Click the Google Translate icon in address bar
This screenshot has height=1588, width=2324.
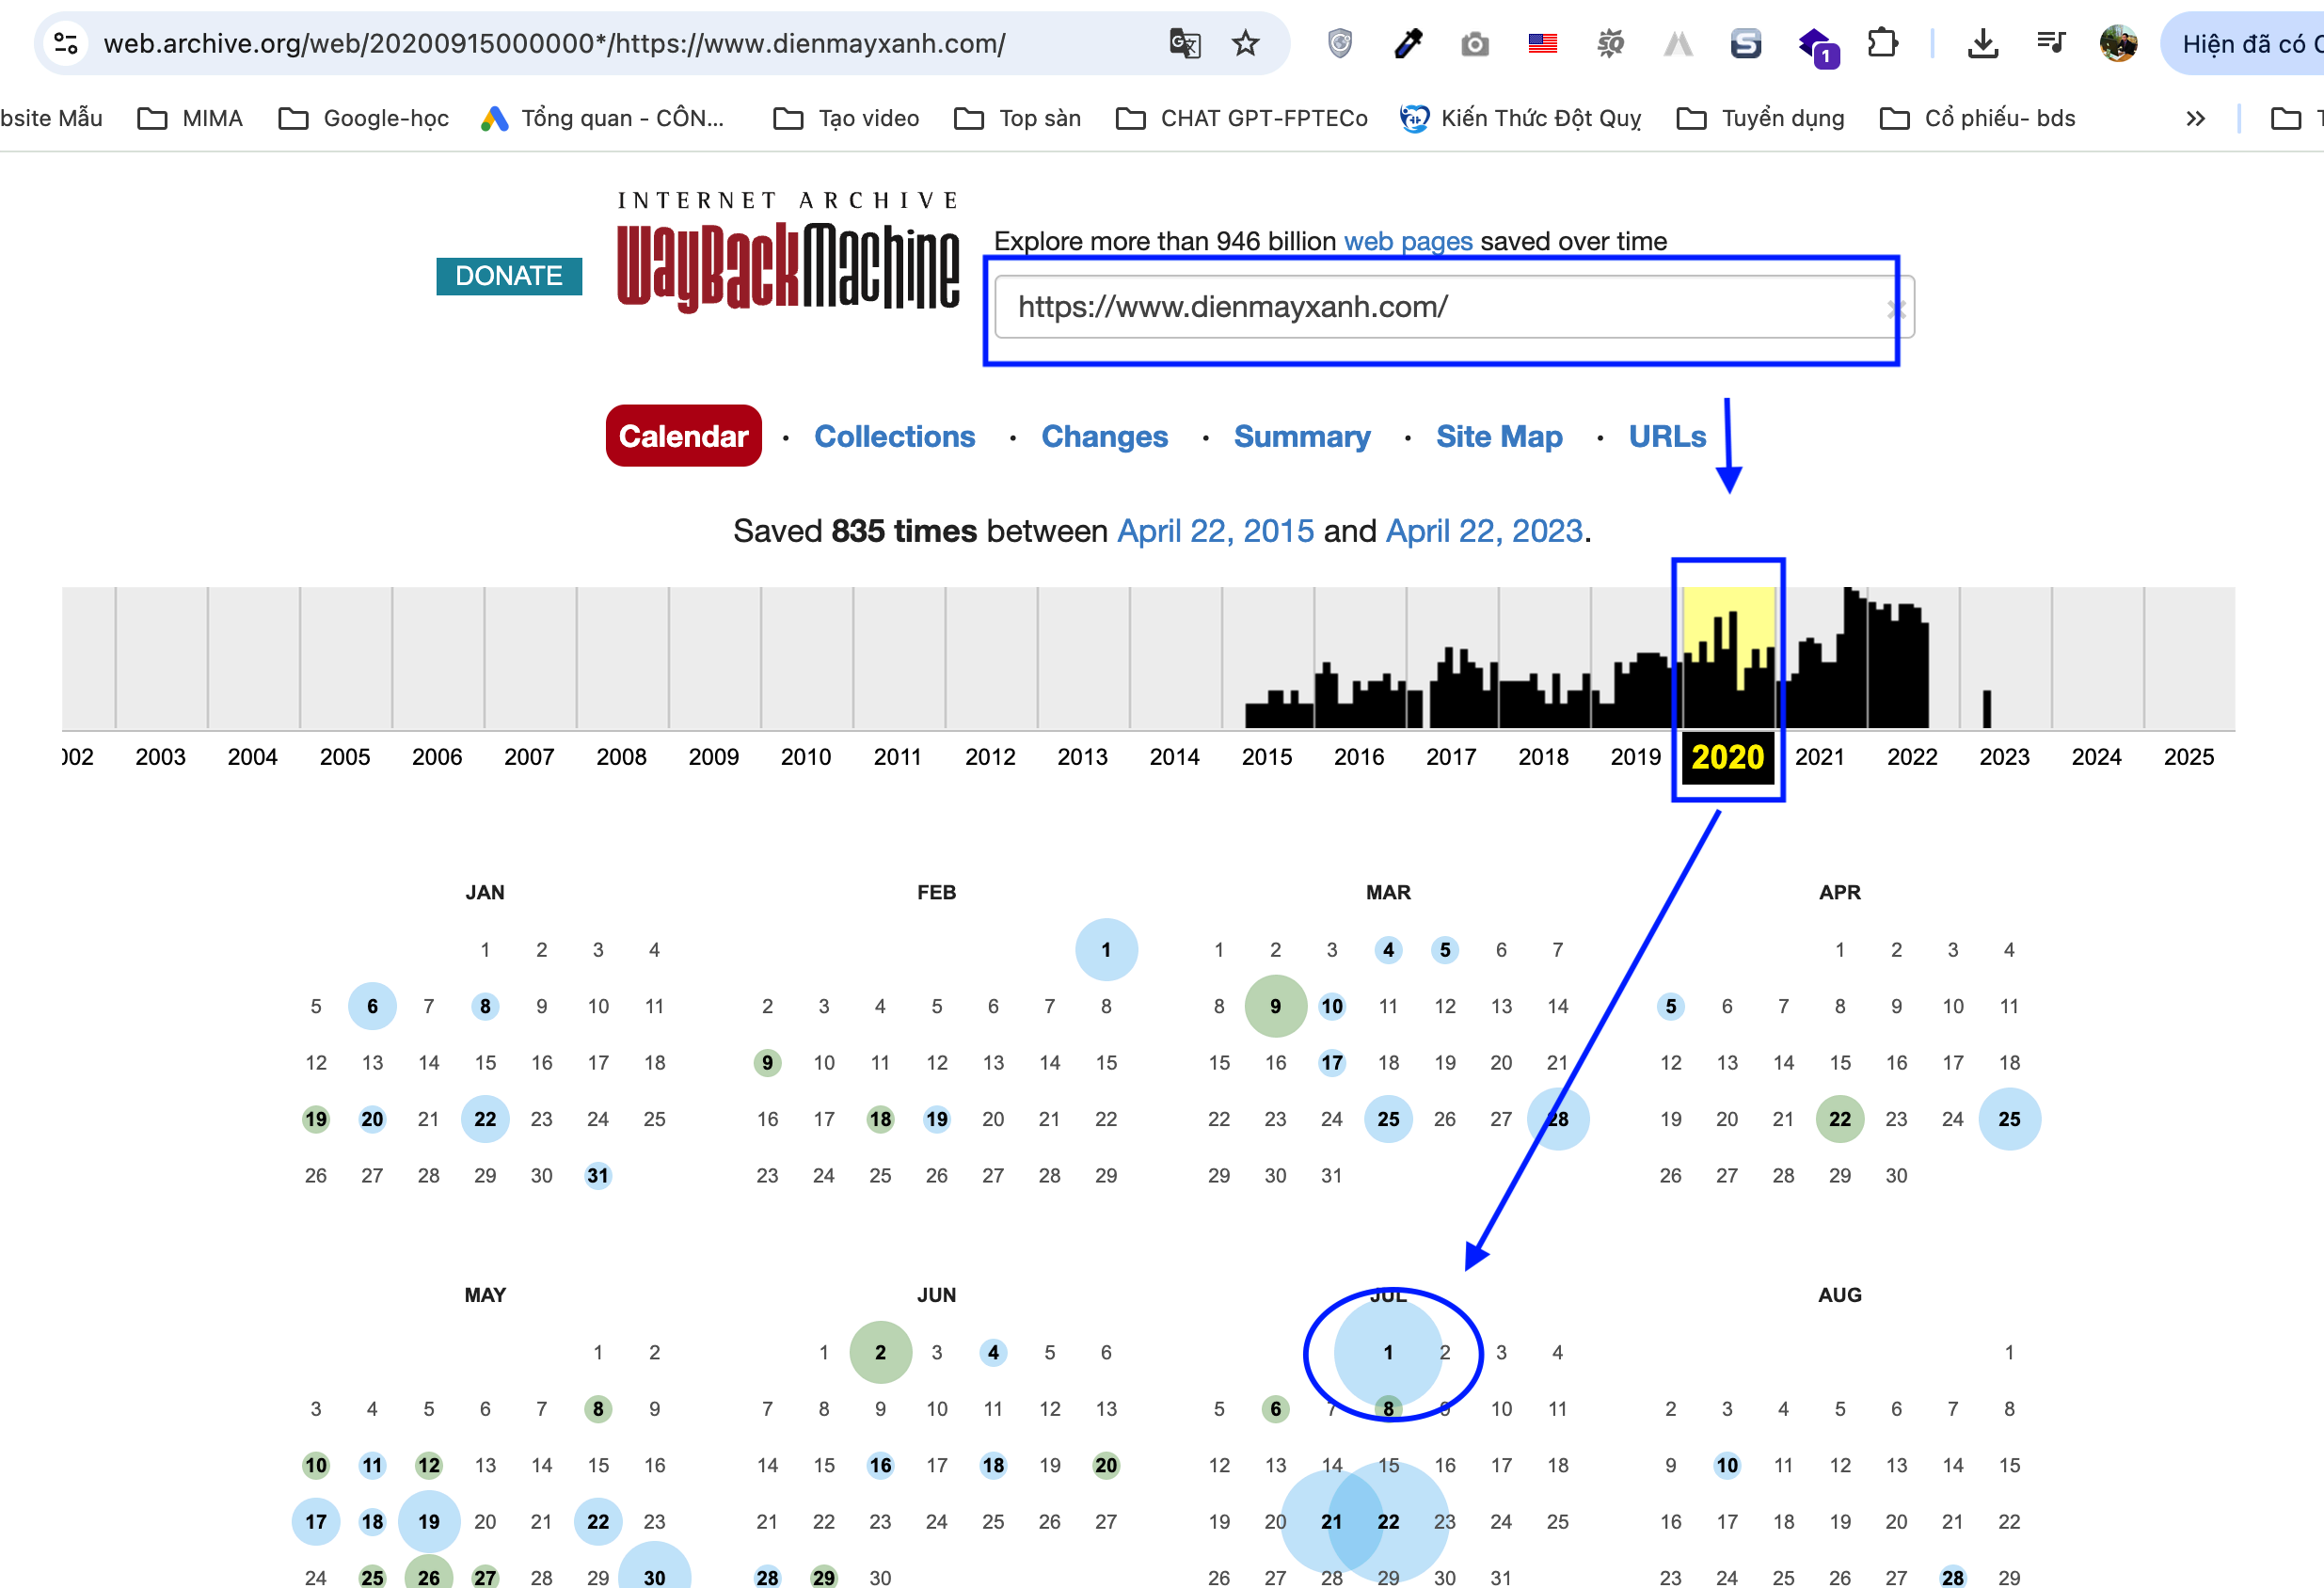point(1185,43)
